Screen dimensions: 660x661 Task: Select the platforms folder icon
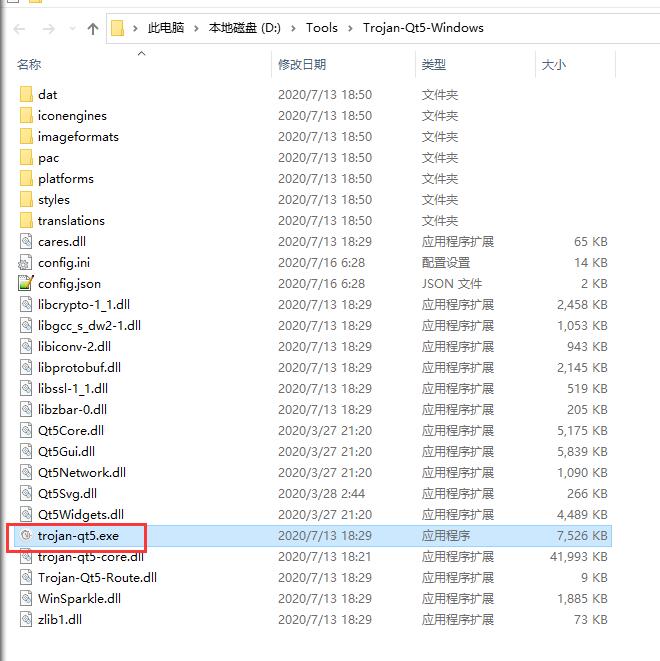point(26,178)
